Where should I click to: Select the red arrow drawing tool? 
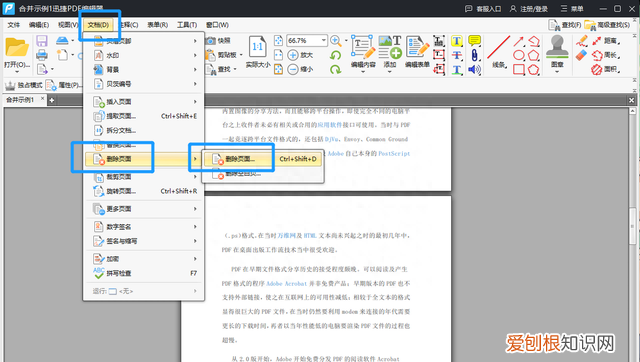click(519, 41)
